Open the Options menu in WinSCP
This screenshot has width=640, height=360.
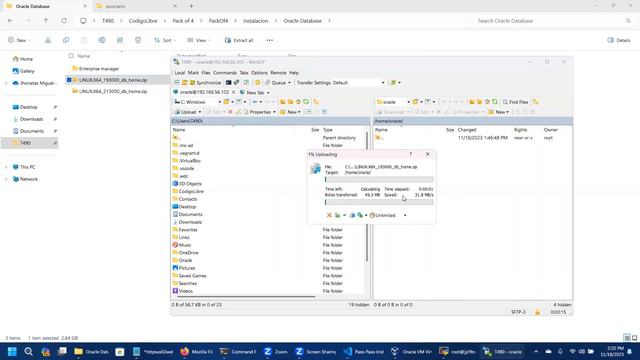[x=259, y=73]
